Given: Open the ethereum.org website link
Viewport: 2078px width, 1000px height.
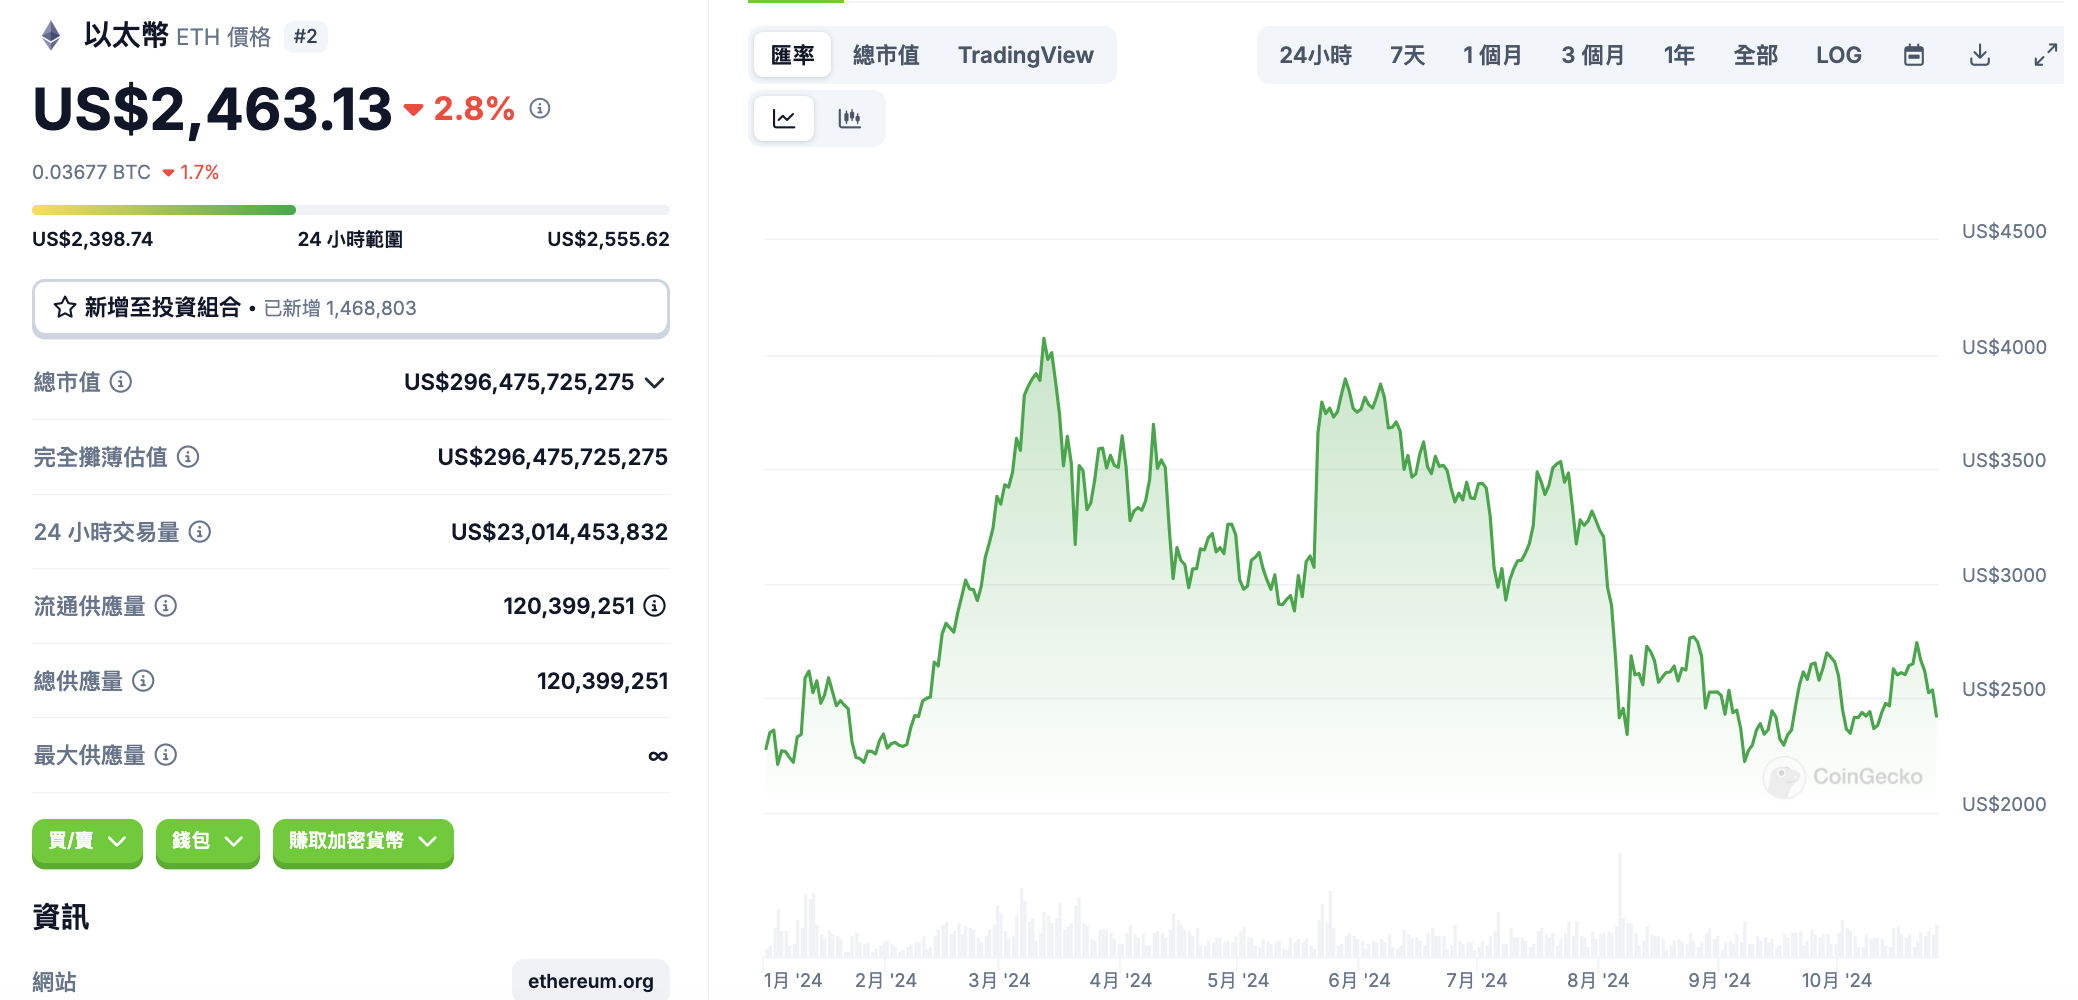Looking at the screenshot, I should [x=590, y=981].
